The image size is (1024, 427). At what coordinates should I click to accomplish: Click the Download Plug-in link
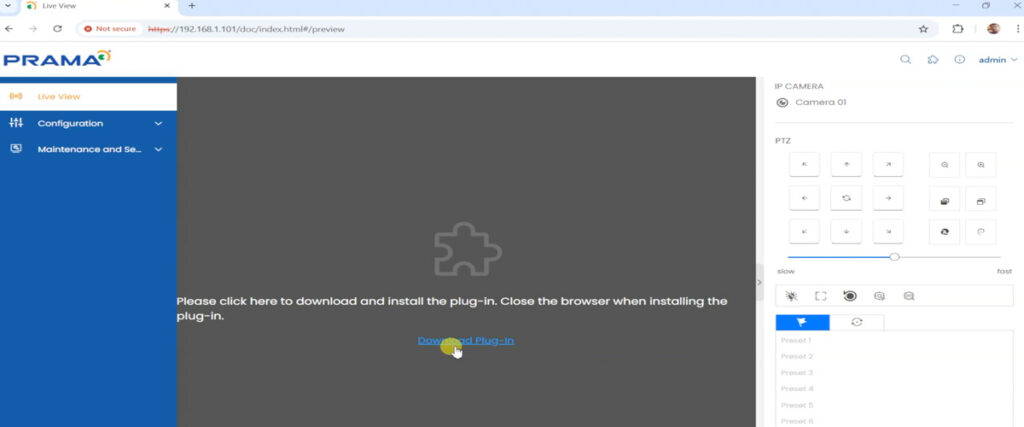[x=466, y=341]
